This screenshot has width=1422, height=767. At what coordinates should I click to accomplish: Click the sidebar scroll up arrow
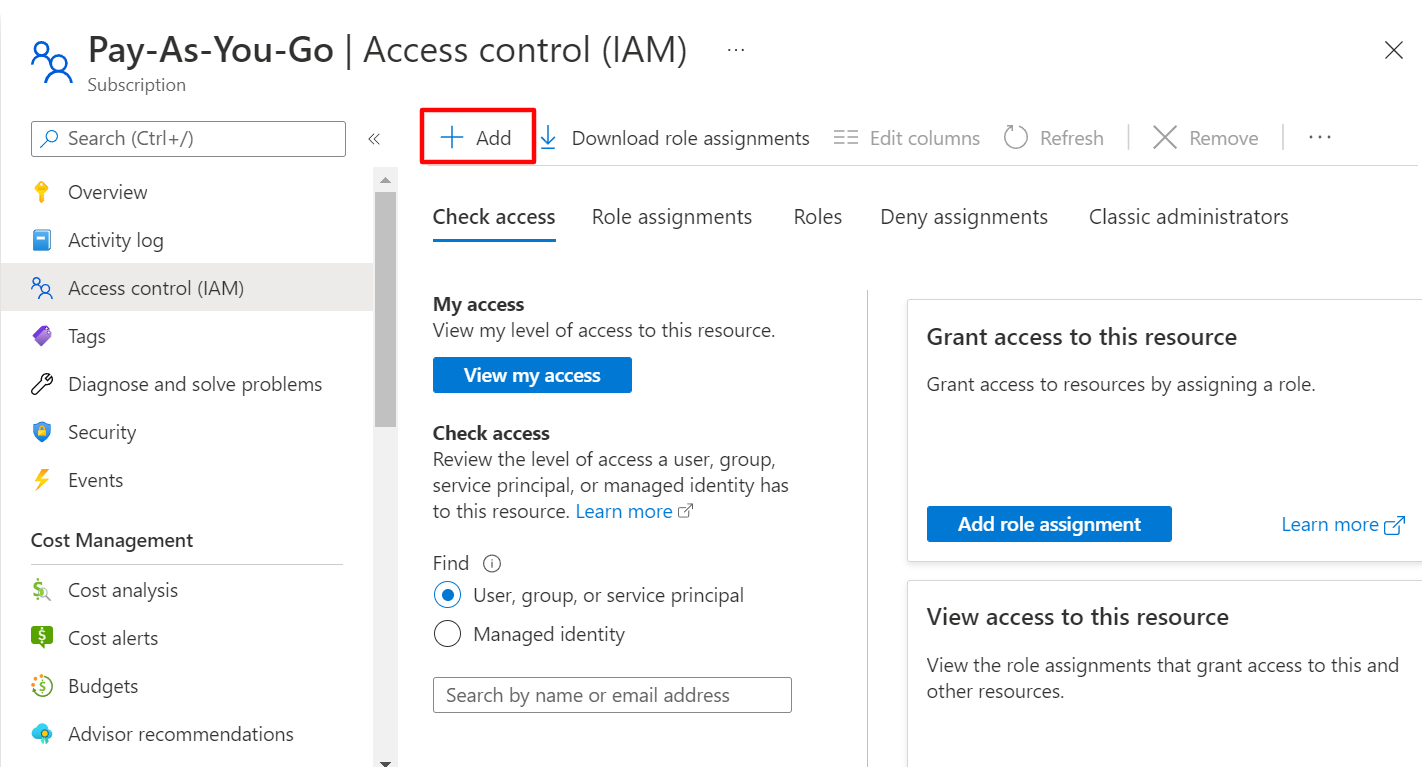tap(385, 179)
